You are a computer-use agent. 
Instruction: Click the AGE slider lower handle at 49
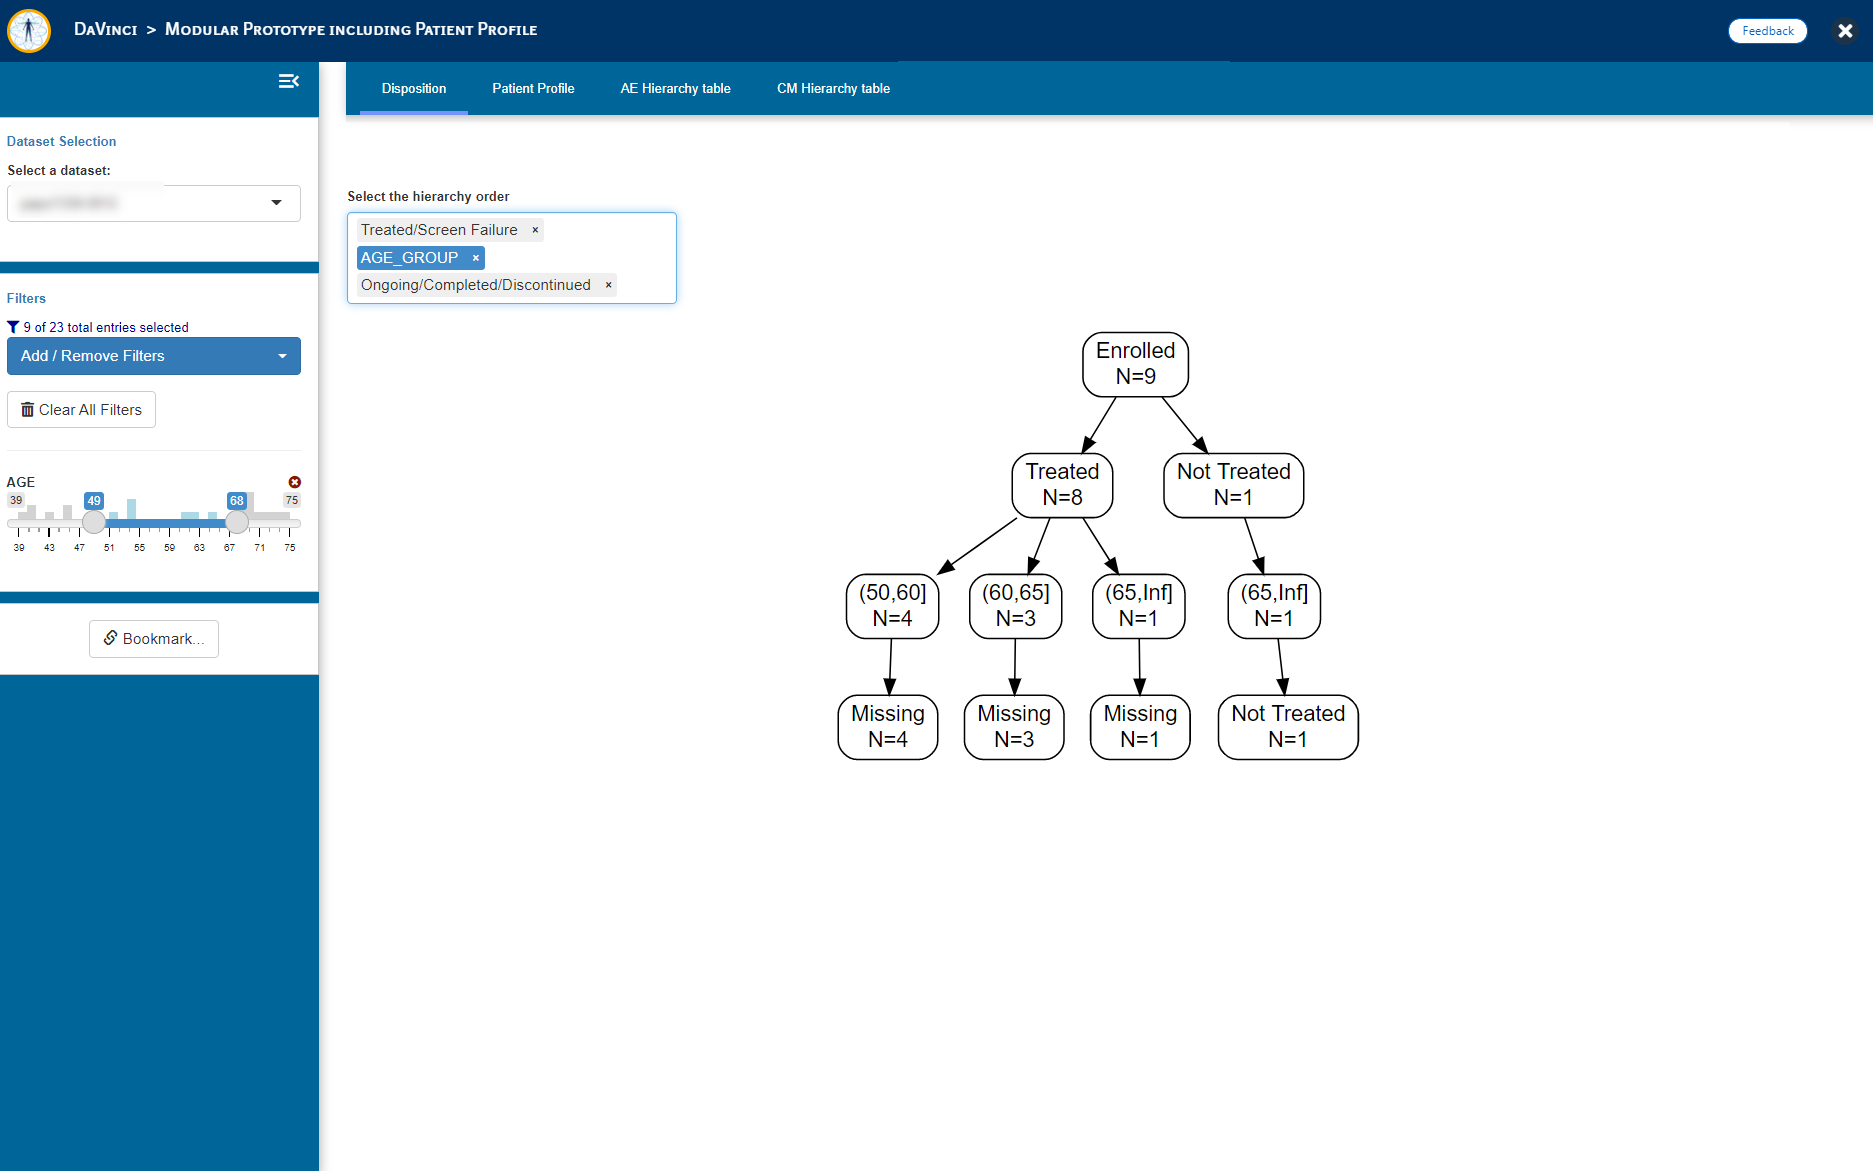click(94, 522)
